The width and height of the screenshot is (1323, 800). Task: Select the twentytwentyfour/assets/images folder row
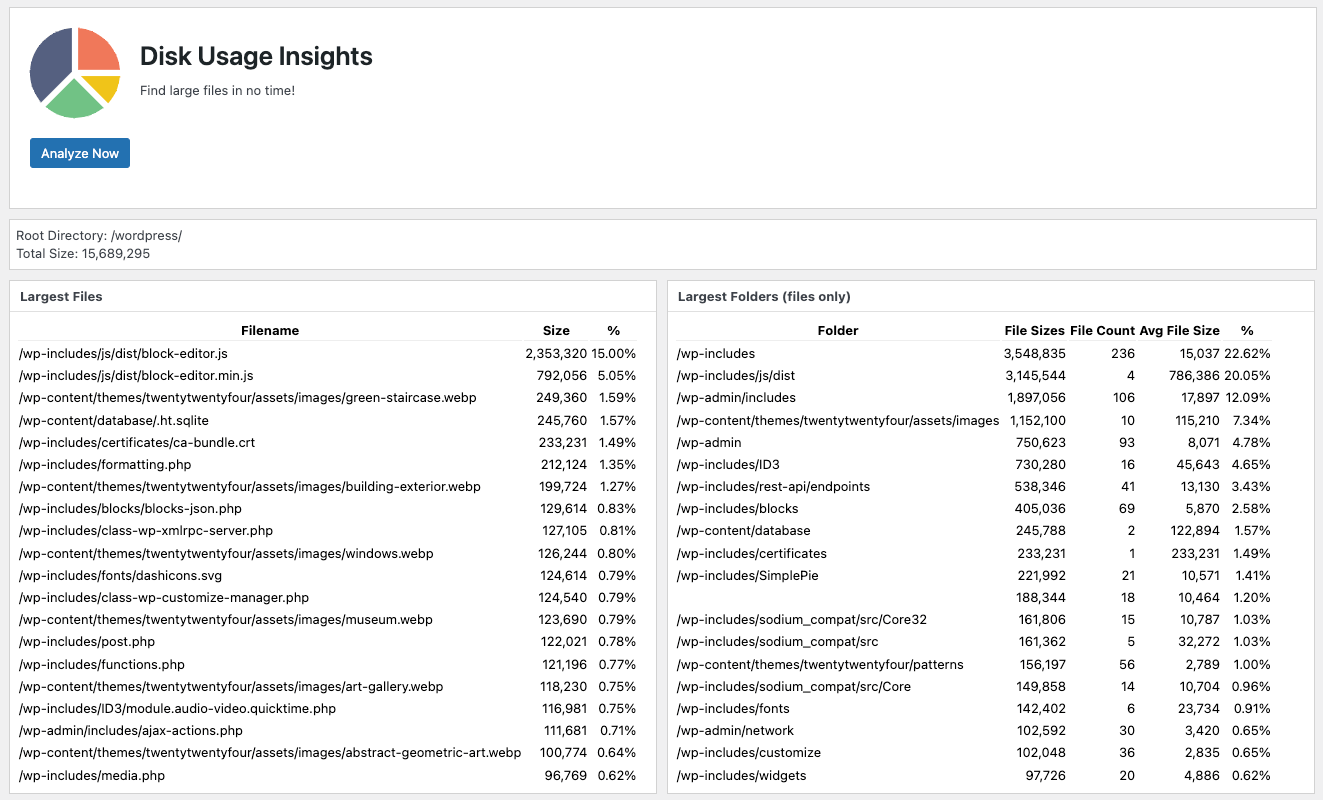pyautogui.click(x=974, y=420)
